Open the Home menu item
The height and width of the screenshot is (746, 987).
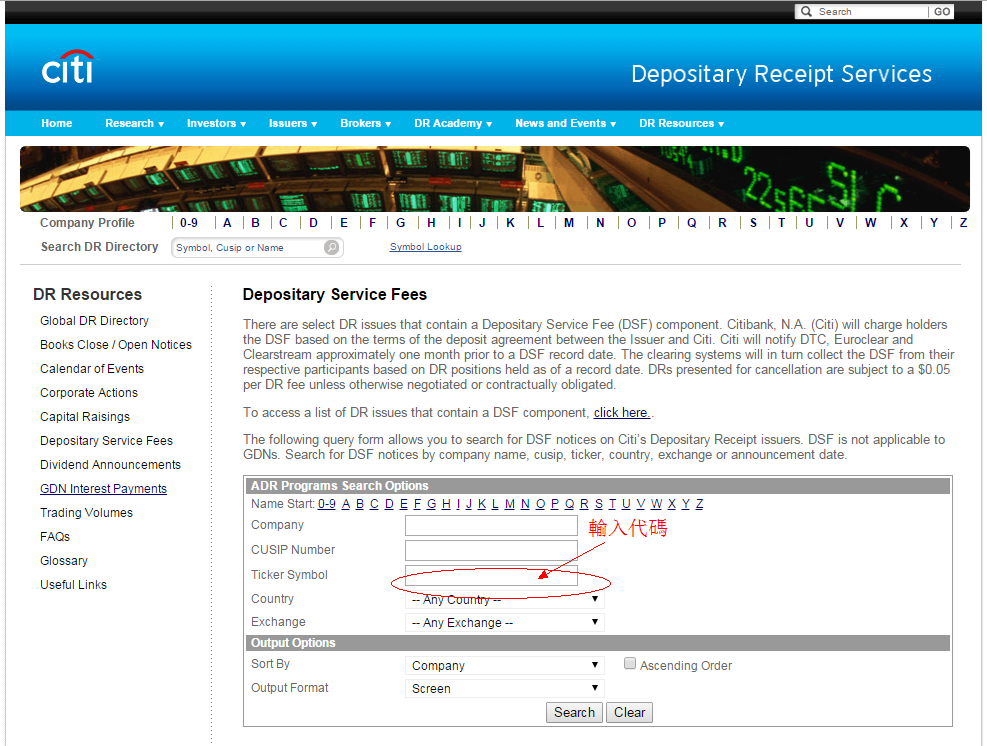[x=57, y=123]
